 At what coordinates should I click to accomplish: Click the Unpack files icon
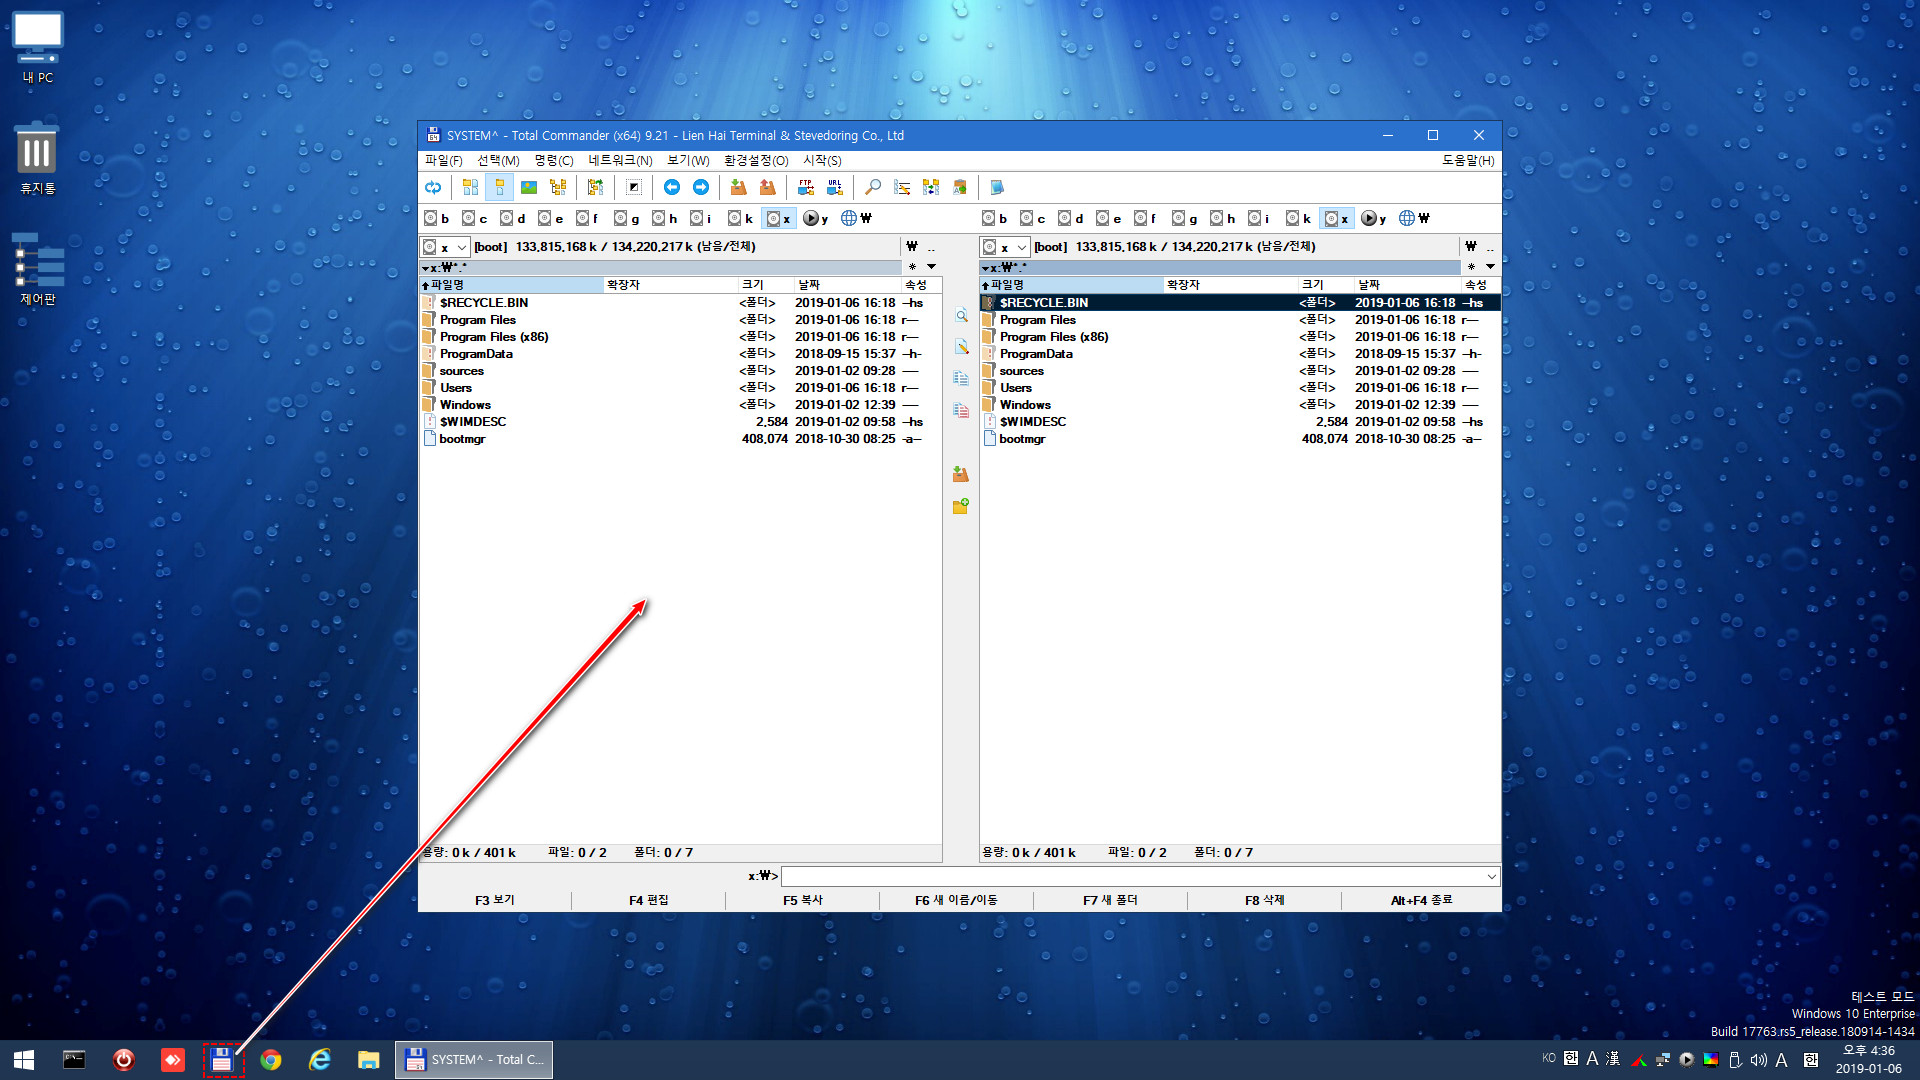[767, 187]
